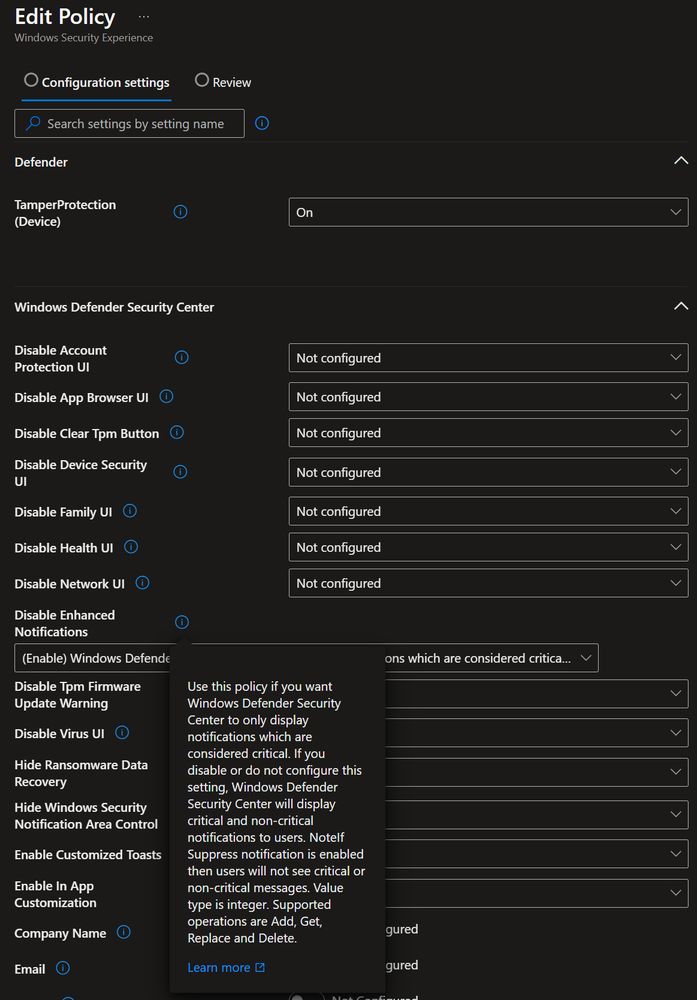
Task: Open Hide Ransomware Data Recovery dropdown
Action: [x=536, y=772]
